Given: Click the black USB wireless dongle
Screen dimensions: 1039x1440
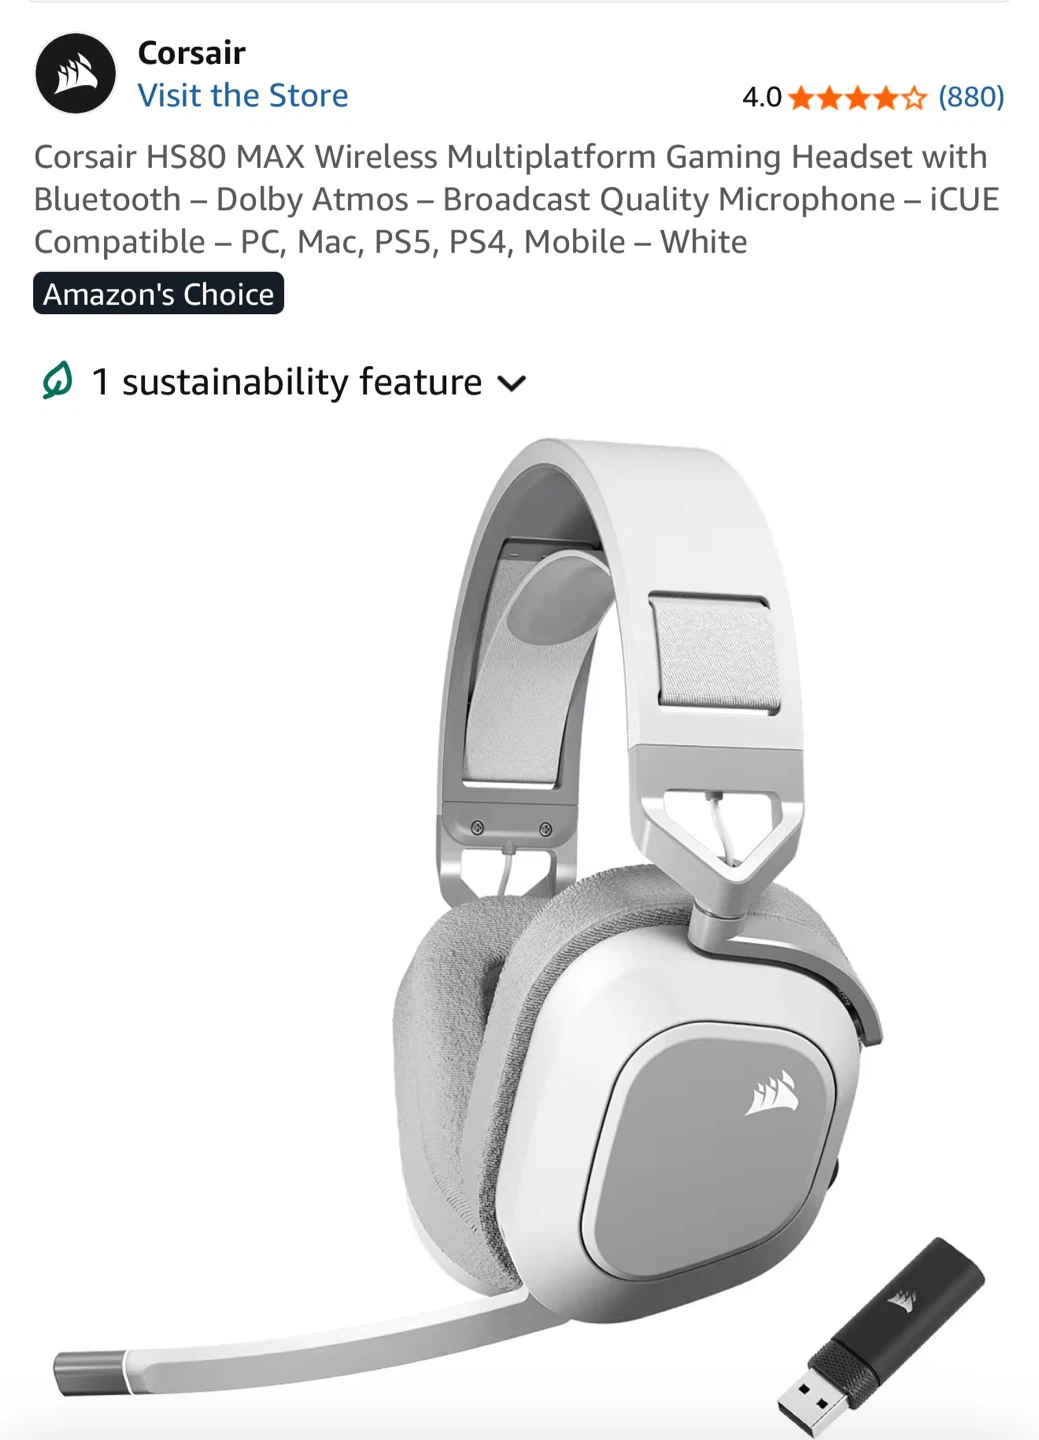Looking at the screenshot, I should 882,1337.
